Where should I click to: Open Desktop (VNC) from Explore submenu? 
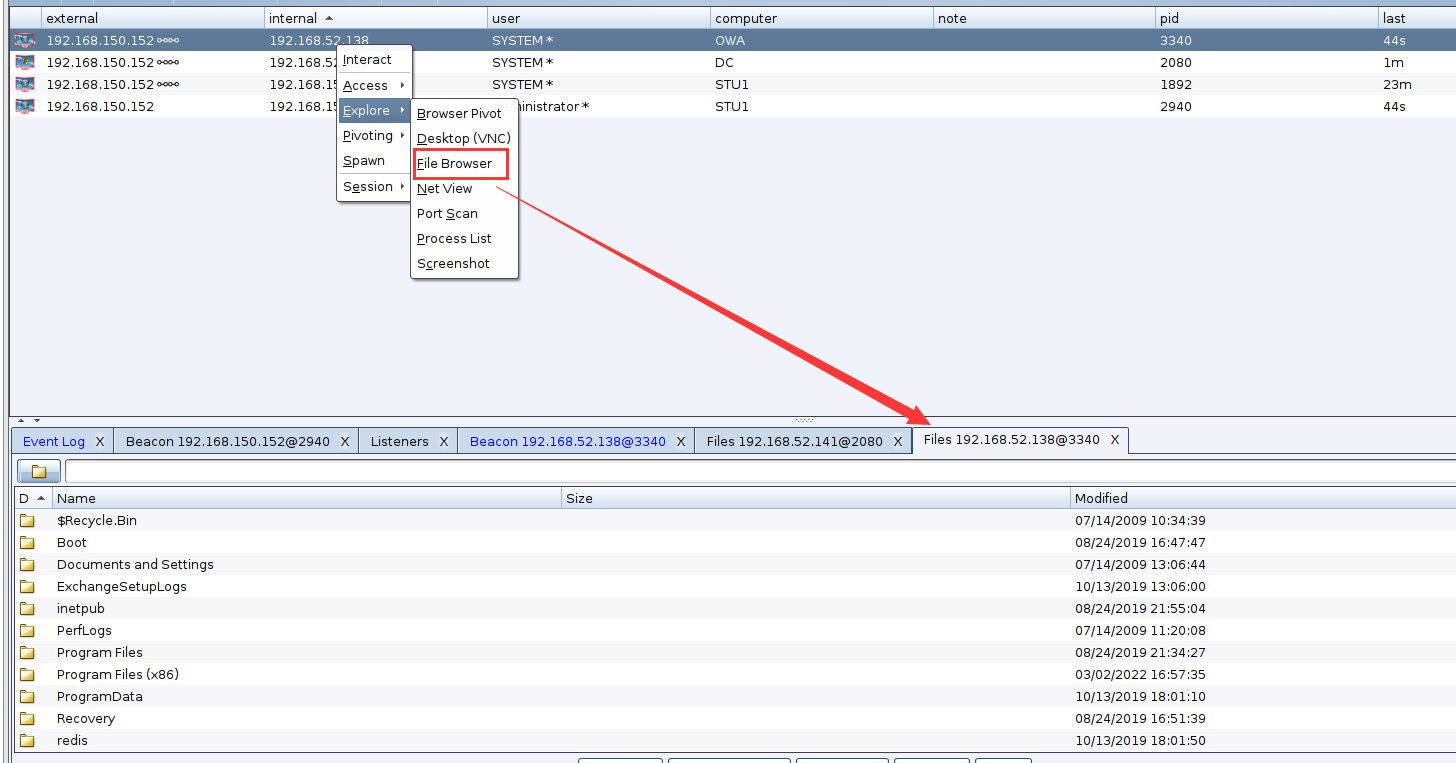point(464,138)
